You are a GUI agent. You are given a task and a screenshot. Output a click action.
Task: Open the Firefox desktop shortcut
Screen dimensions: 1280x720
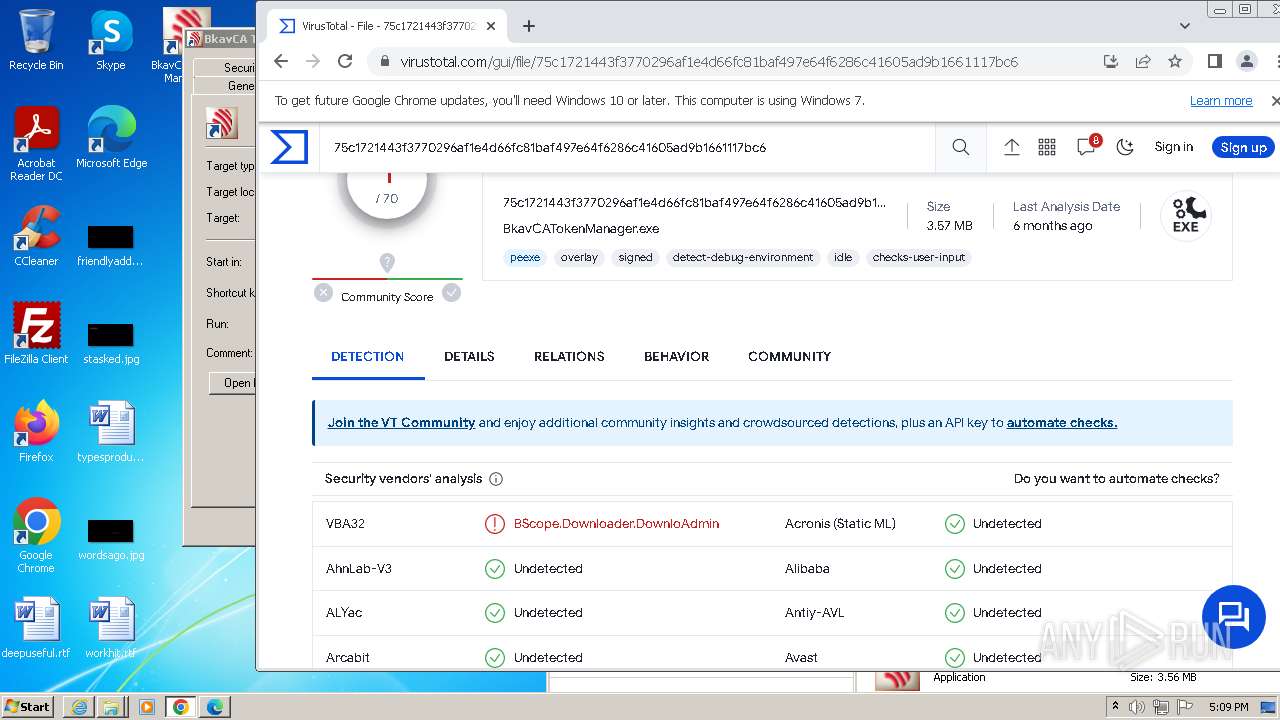[x=36, y=432]
